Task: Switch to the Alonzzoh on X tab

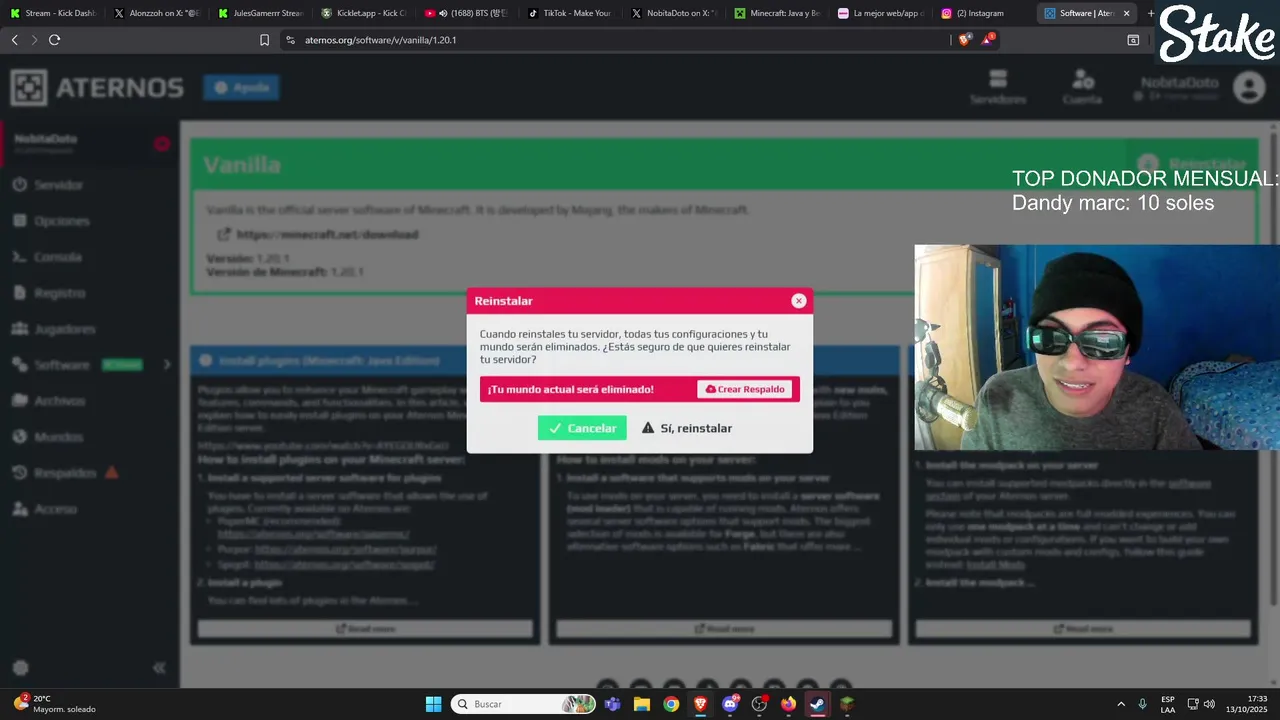Action: (x=157, y=13)
